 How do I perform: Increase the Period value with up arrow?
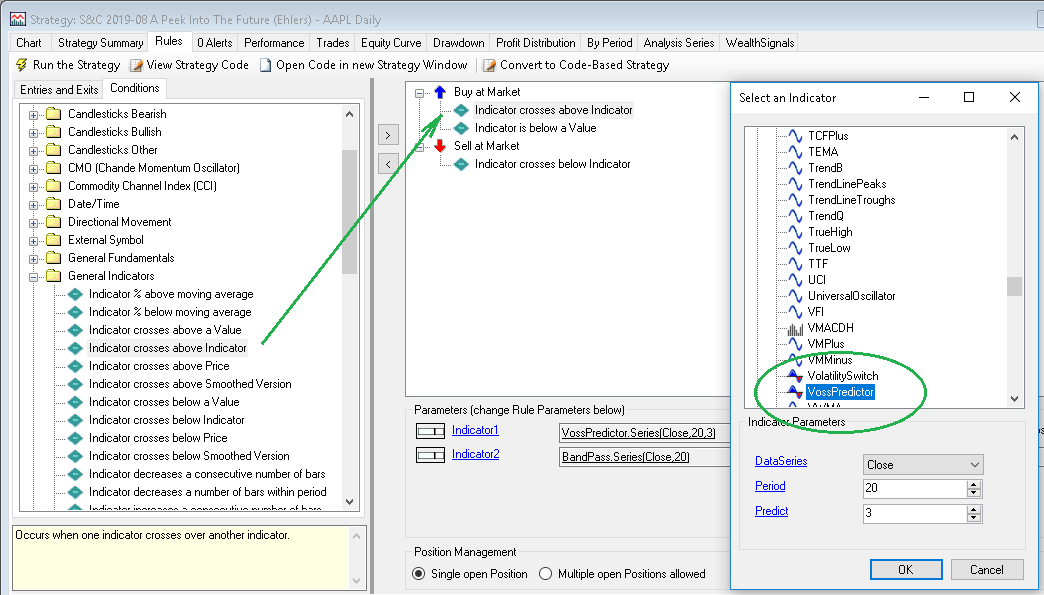point(975,484)
